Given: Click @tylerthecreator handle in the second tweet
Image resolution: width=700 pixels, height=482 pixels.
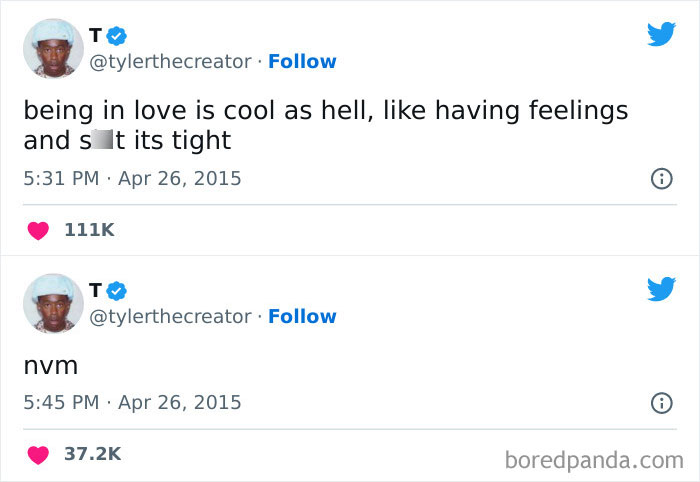Looking at the screenshot, I should pos(170,317).
